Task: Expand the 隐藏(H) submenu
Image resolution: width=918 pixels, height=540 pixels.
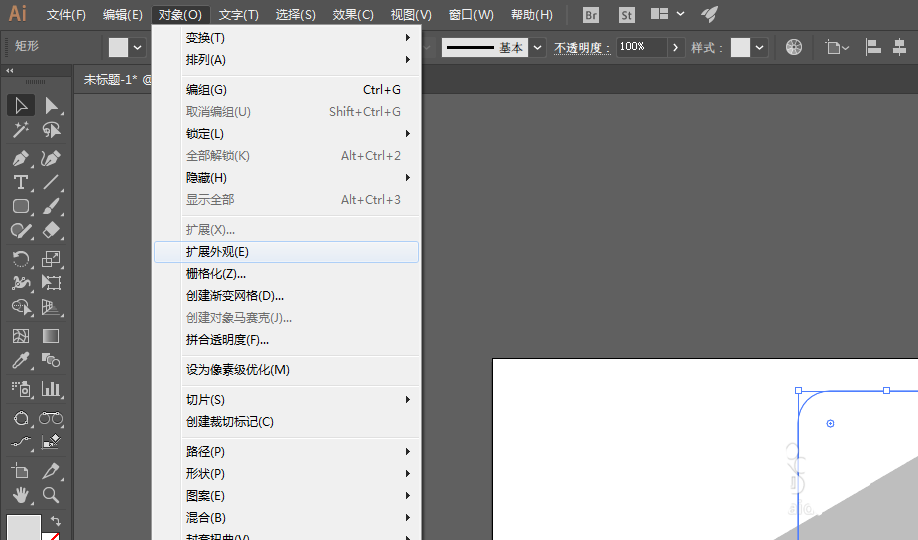Action: click(x=287, y=177)
